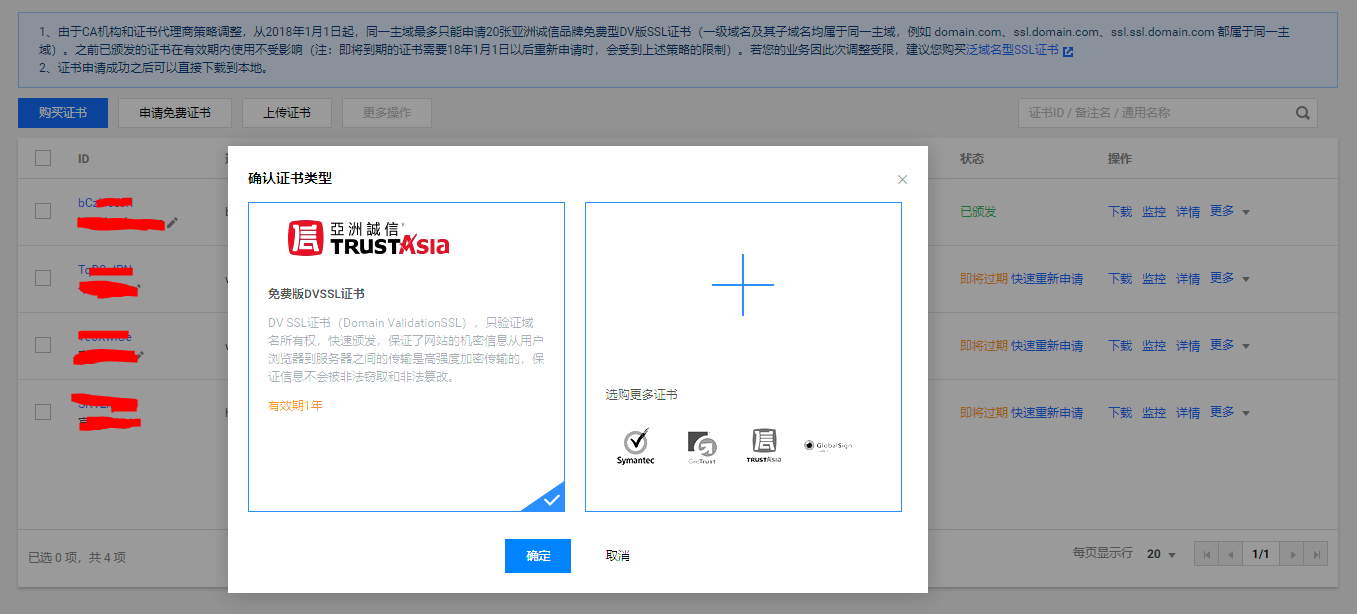Check the first certificate row checkbox

(43, 211)
